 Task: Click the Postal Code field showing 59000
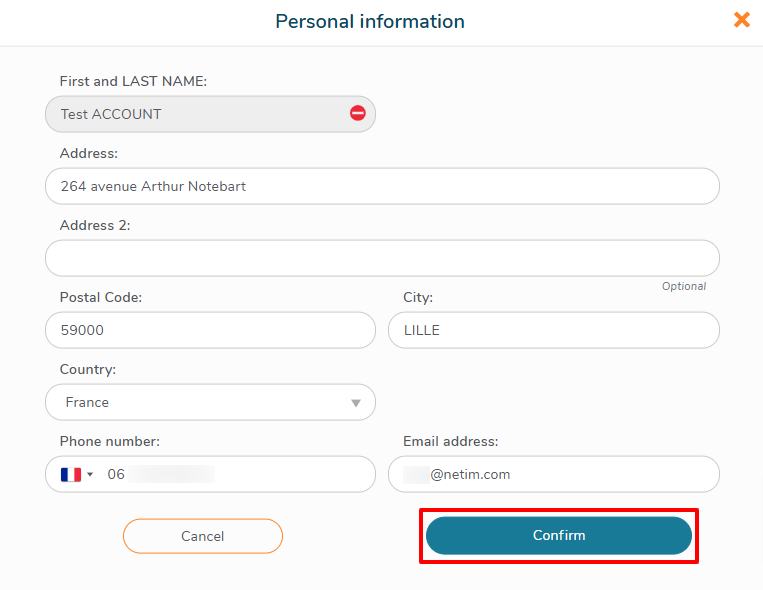coord(210,330)
